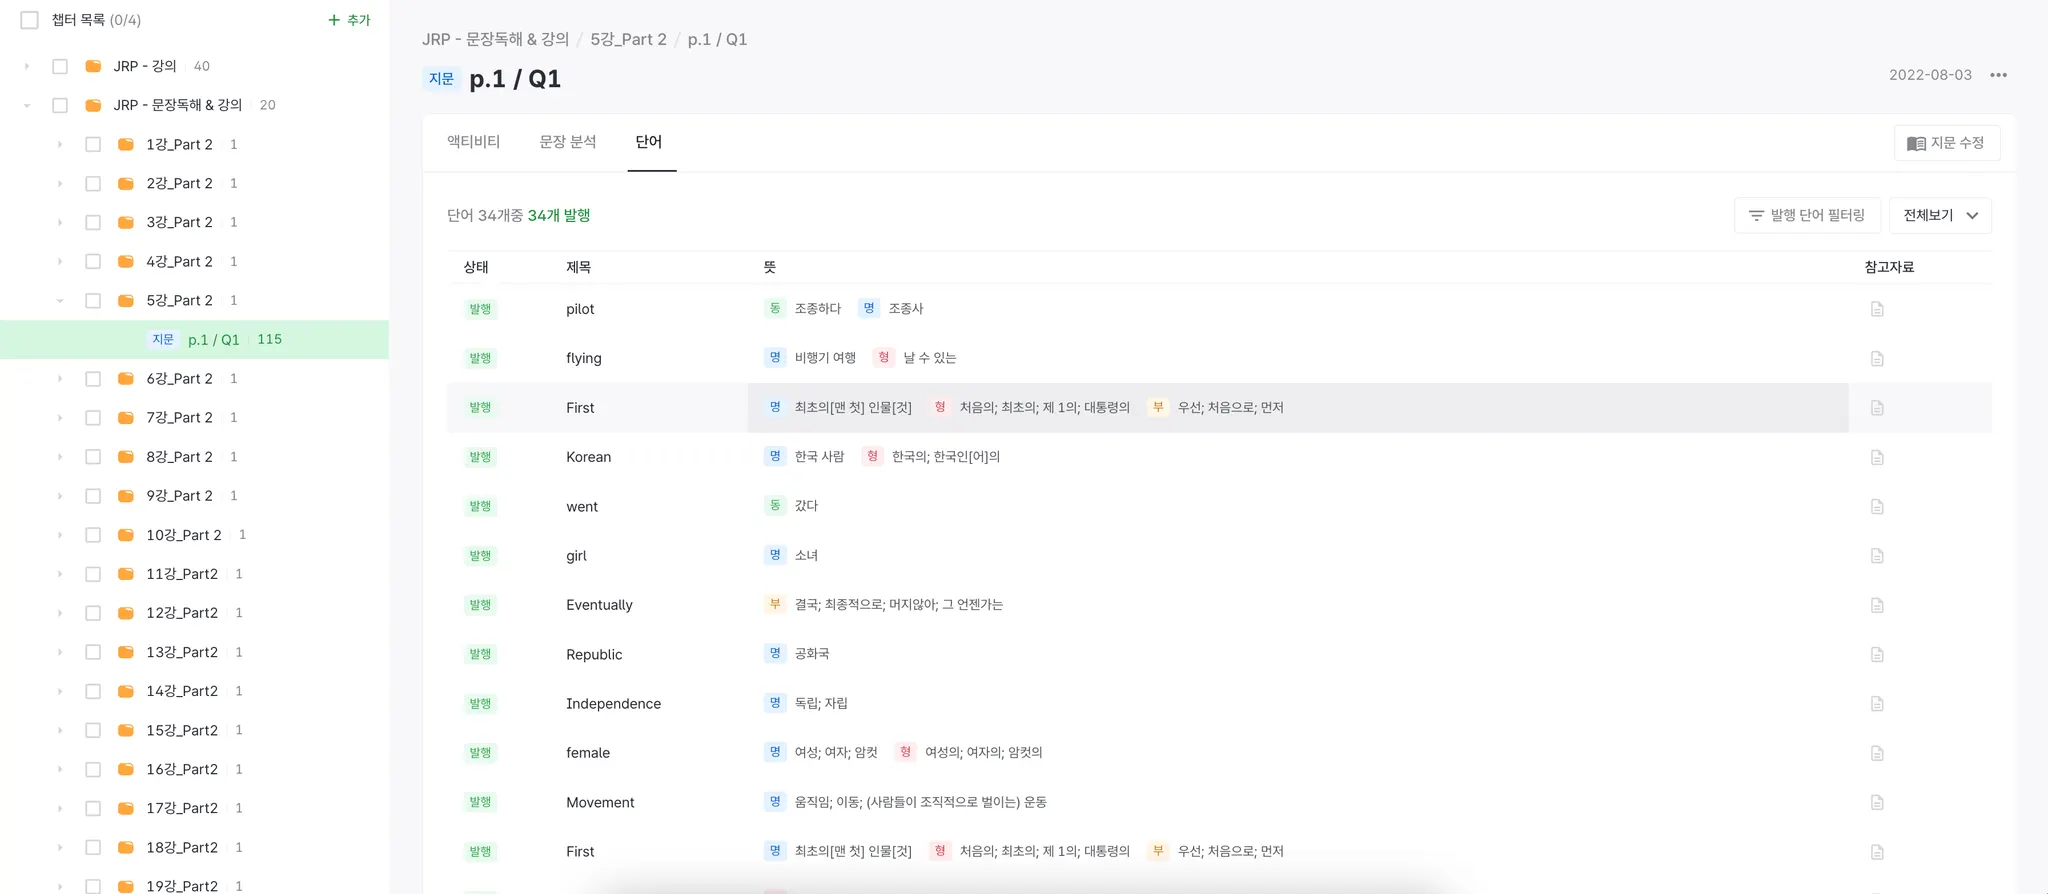Select the p.1 / Q1 passage in sidebar
Viewport: 2048px width, 894px height.
(x=194, y=339)
